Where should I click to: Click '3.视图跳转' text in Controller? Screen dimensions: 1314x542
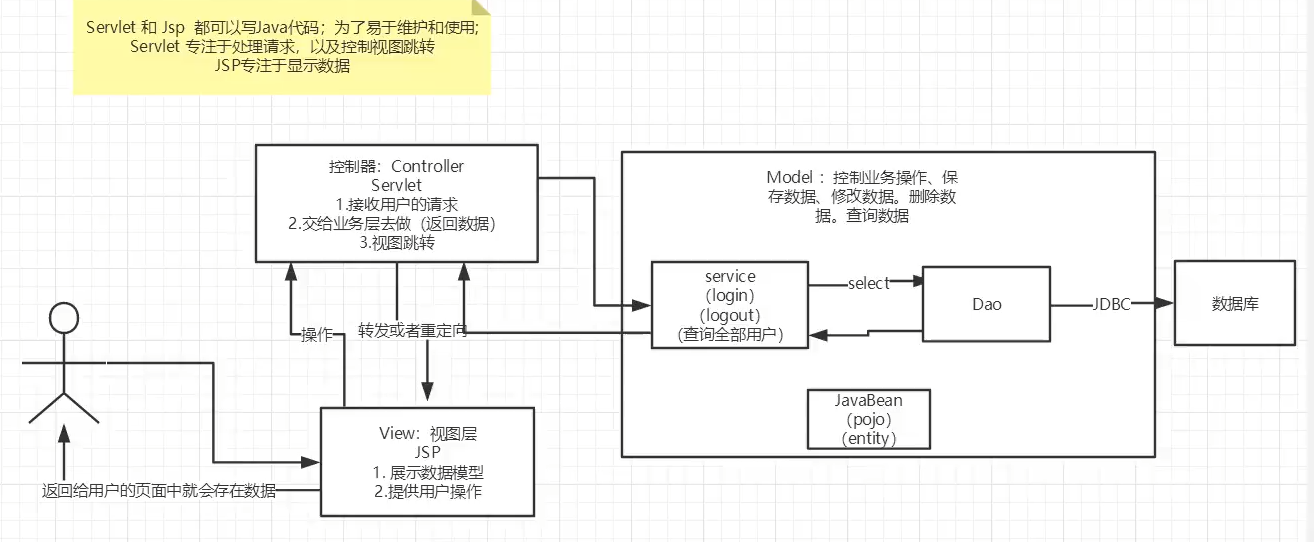397,243
